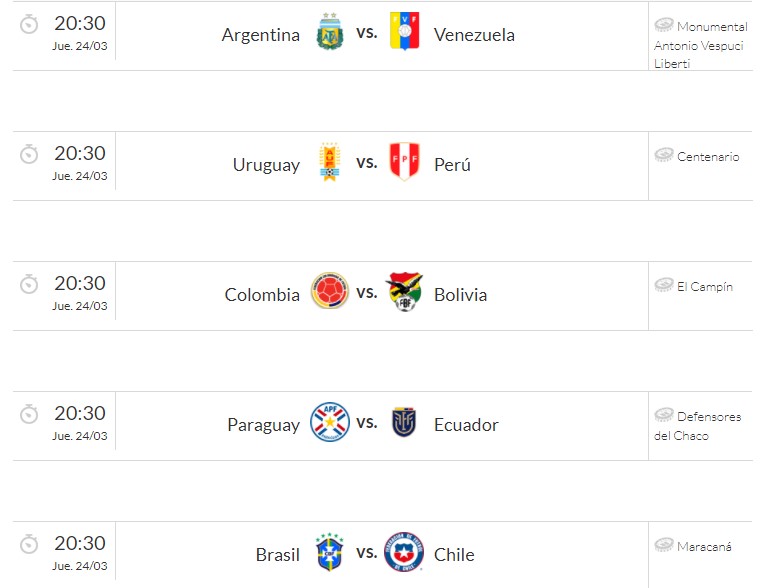Click the vs. text between Colombia and Bolivia
The image size is (764, 588).
pos(367,293)
